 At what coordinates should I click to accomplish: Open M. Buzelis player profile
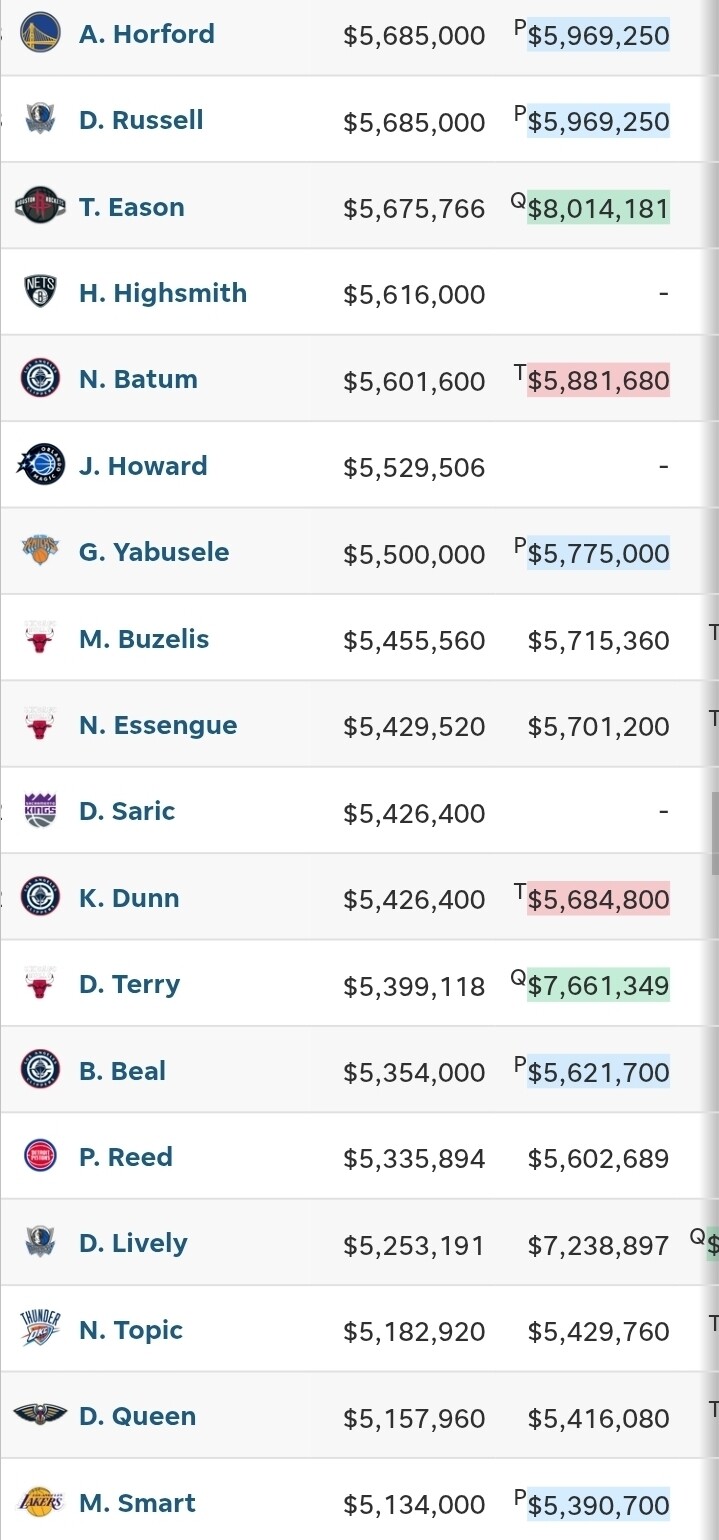point(144,638)
